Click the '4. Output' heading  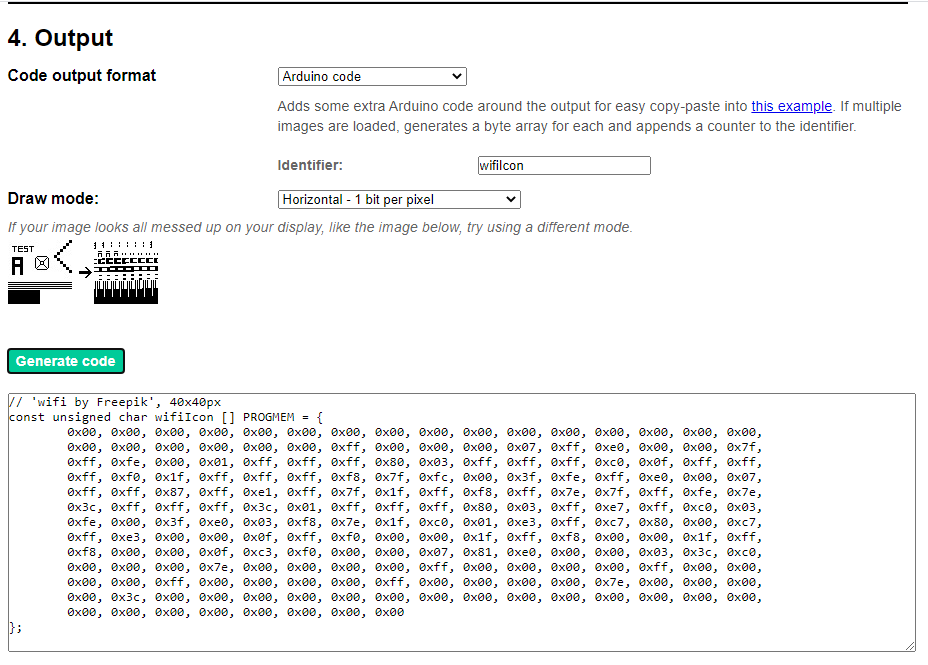pyautogui.click(x=60, y=38)
